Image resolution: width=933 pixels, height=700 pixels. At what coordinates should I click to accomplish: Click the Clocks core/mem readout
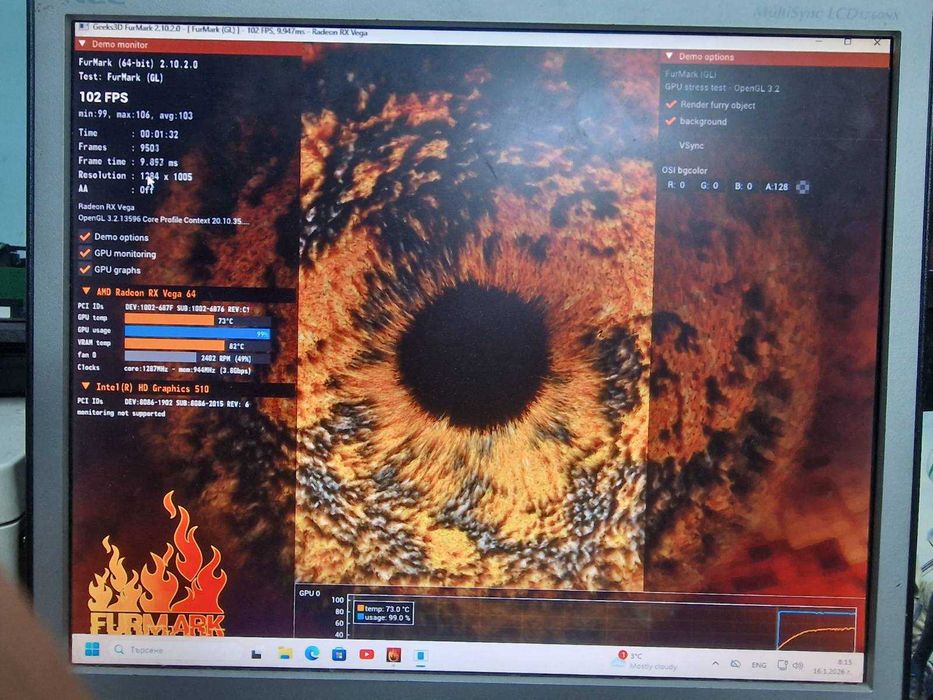[x=187, y=370]
